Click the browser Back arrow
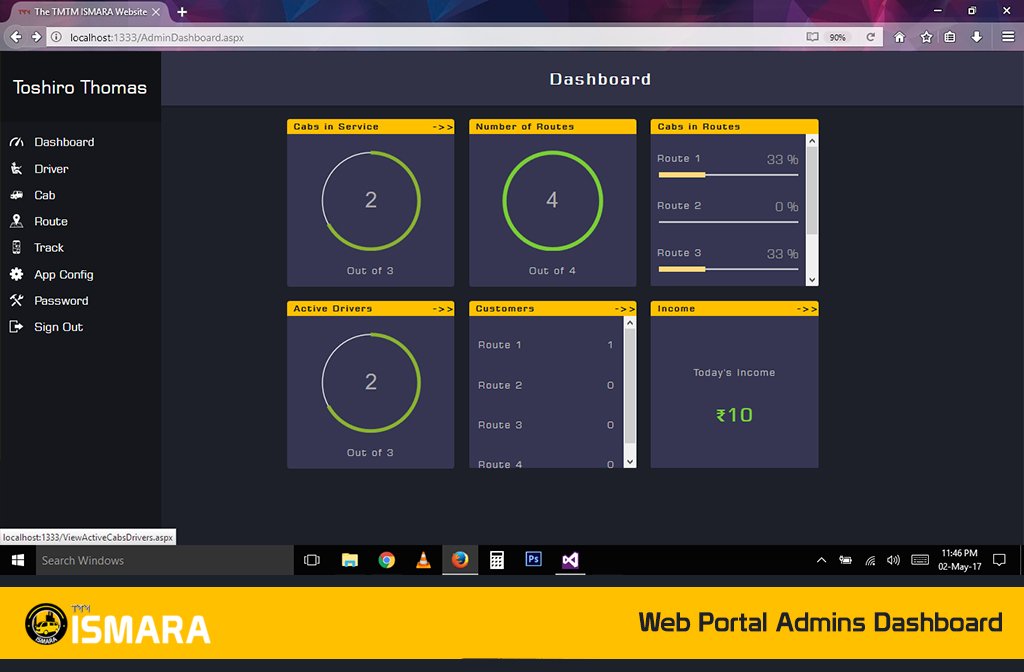The image size is (1024, 672). tap(16, 37)
